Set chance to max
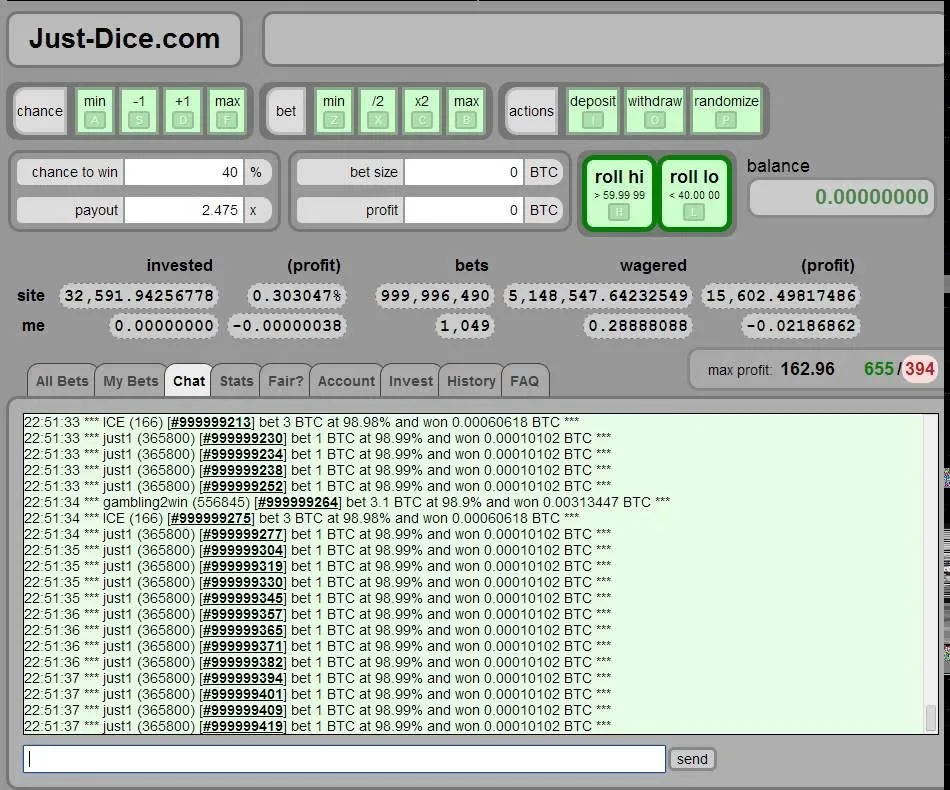Viewport: 950px width, 790px height. pos(227,110)
